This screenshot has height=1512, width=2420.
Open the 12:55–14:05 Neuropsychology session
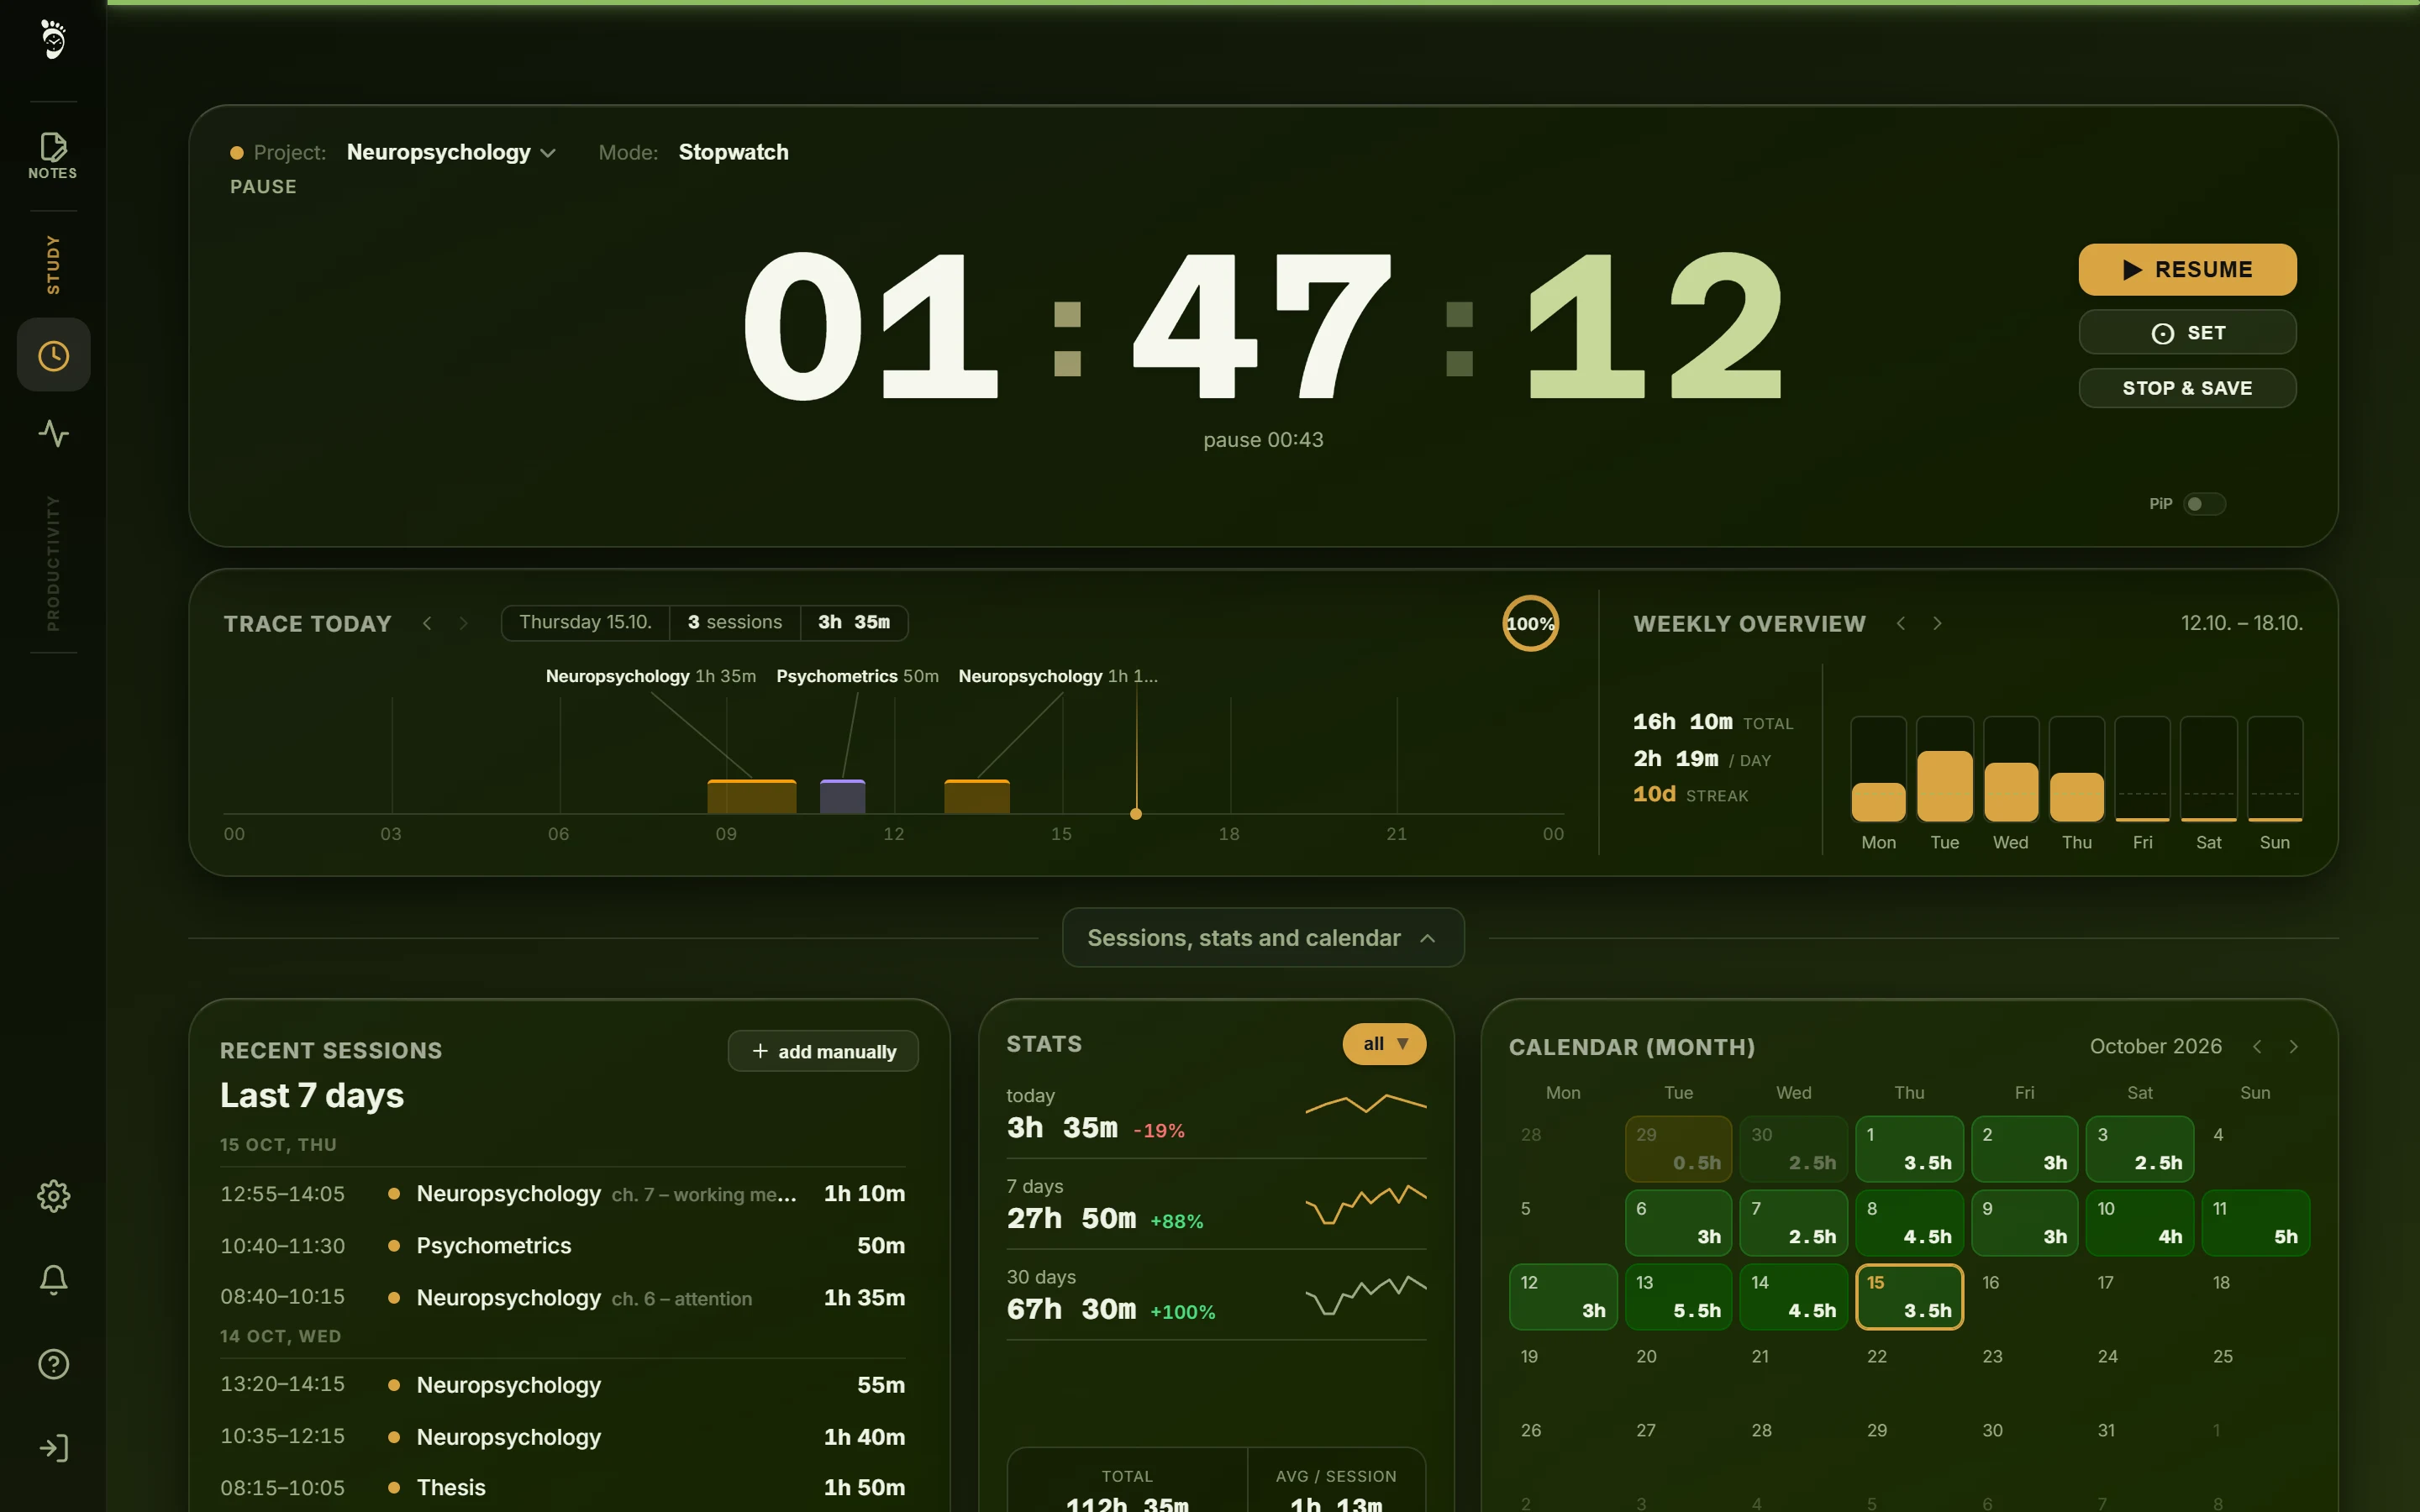[562, 1194]
